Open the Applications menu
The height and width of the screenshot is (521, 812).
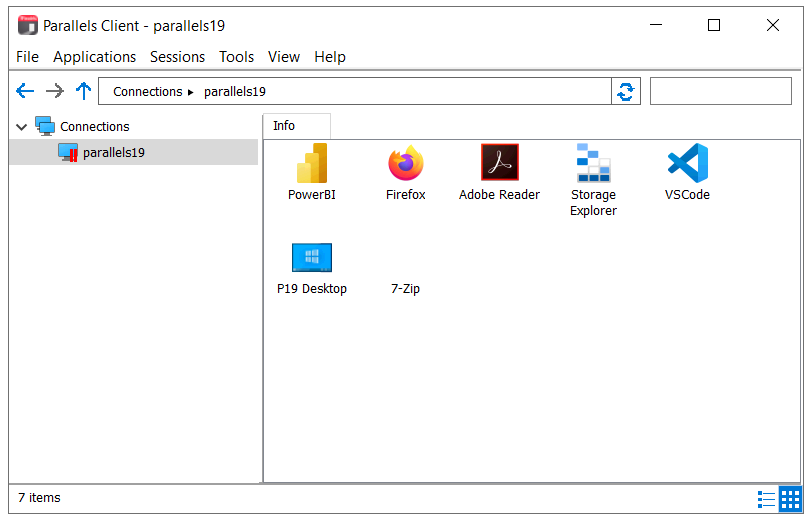(x=94, y=56)
